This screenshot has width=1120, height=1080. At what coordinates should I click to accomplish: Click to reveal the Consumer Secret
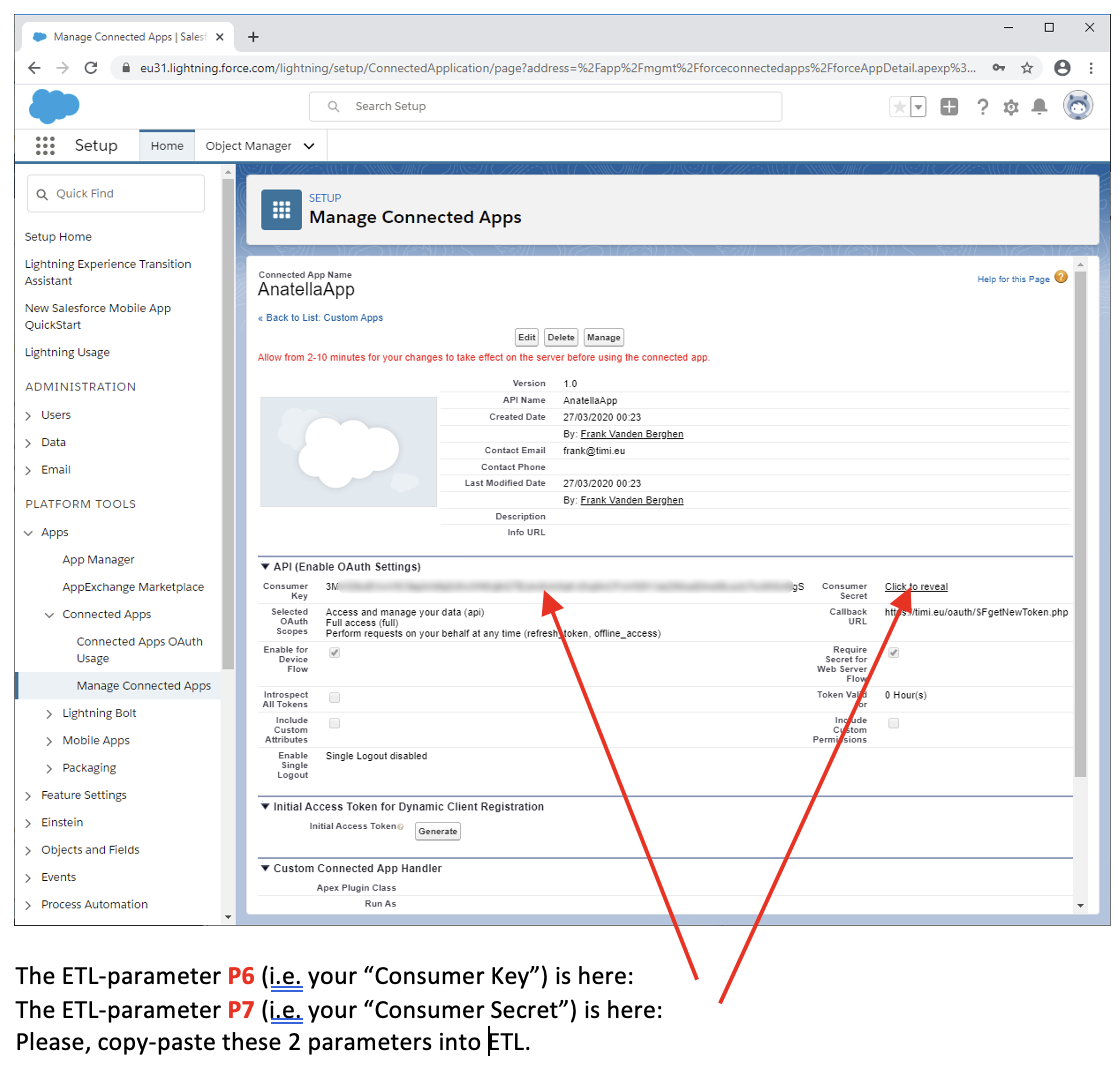pos(916,587)
